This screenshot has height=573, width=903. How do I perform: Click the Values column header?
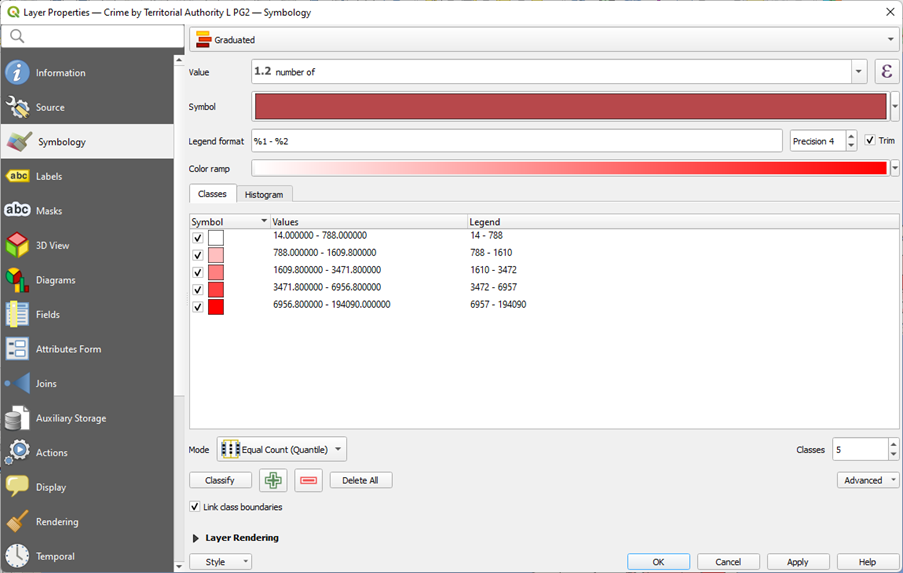pyautogui.click(x=369, y=222)
